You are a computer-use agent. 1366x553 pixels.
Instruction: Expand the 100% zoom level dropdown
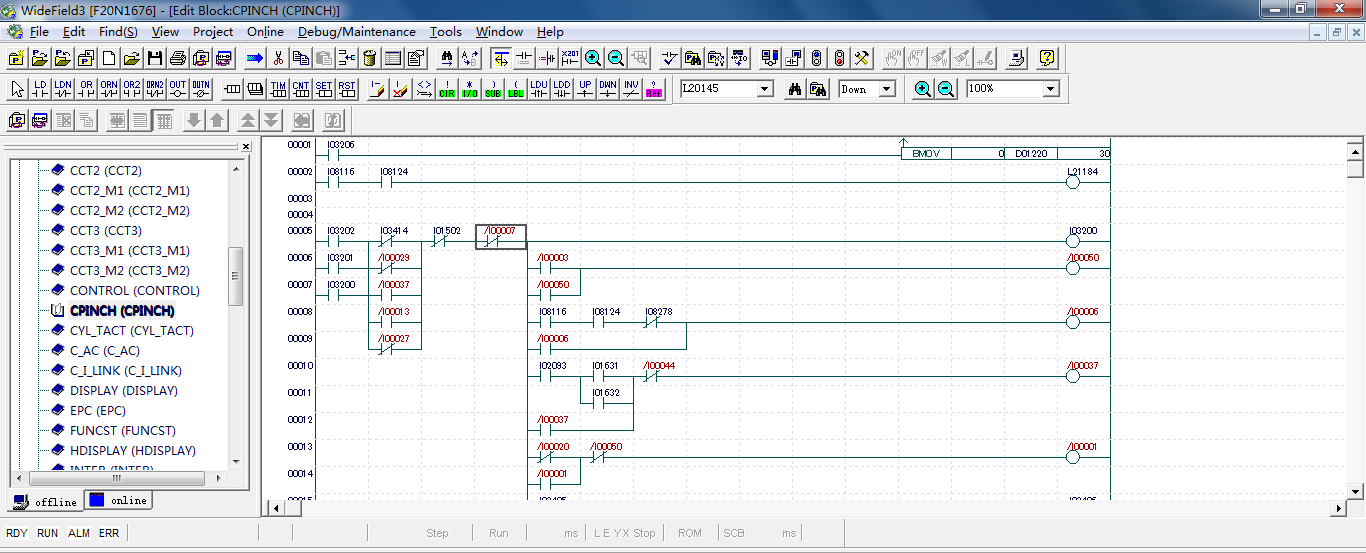click(1050, 89)
